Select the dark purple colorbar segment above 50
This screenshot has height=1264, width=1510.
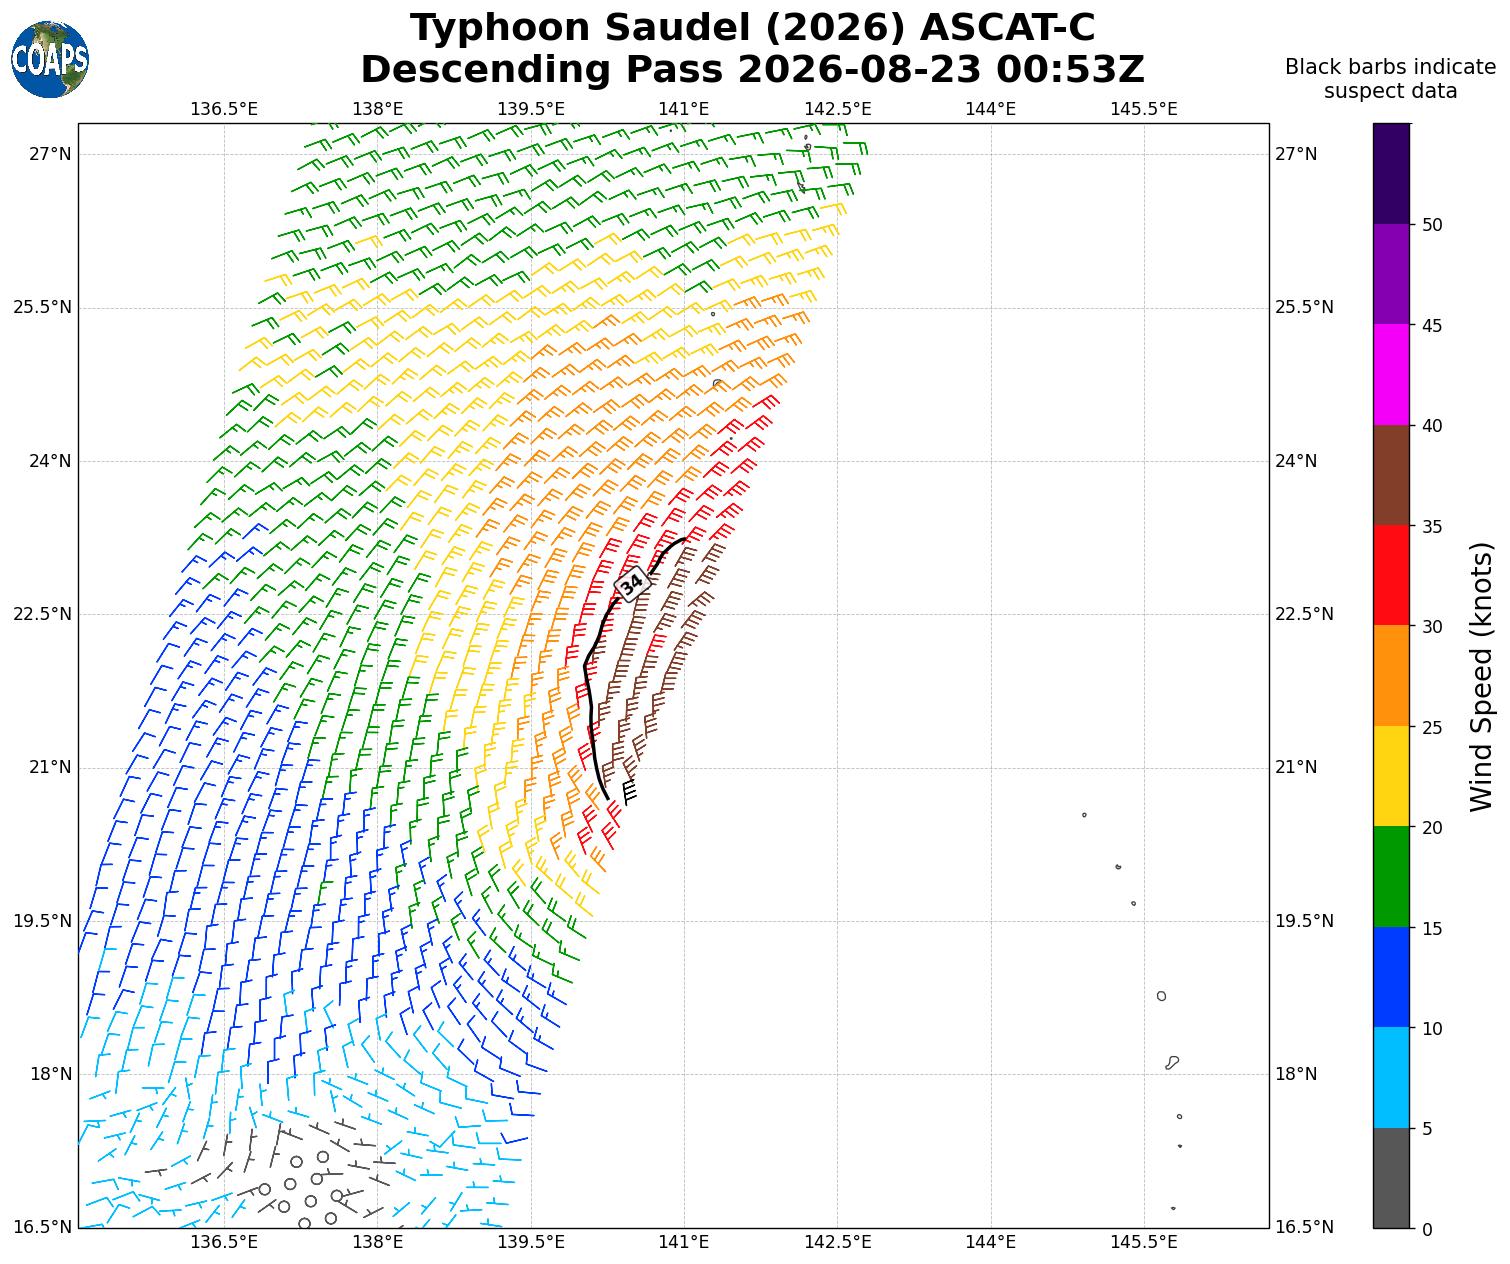pyautogui.click(x=1391, y=173)
